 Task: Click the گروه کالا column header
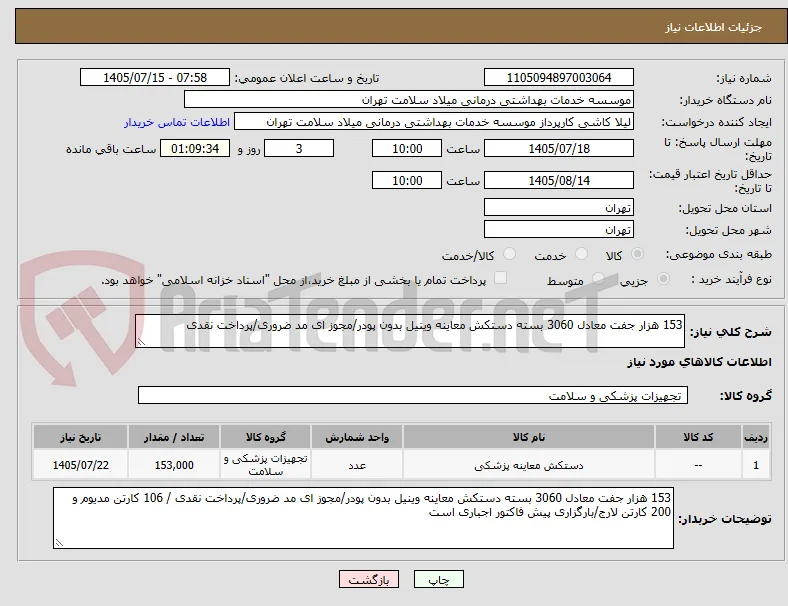pyautogui.click(x=265, y=437)
